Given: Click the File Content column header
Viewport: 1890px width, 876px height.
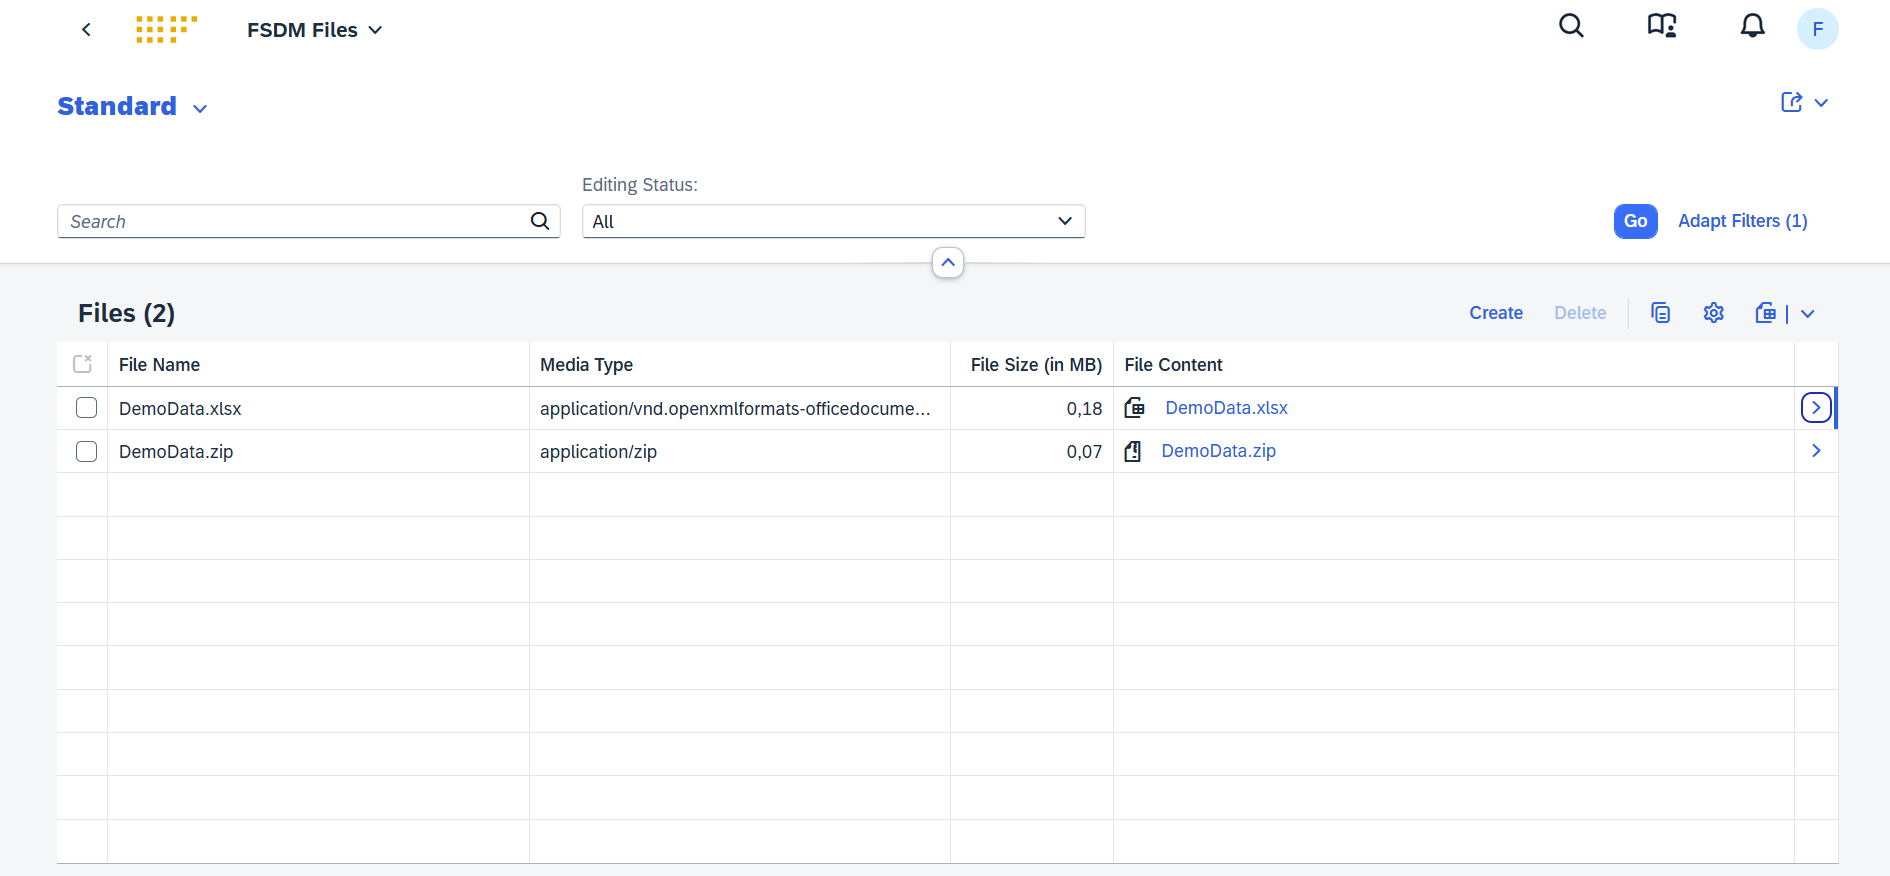Looking at the screenshot, I should click(x=1453, y=365).
